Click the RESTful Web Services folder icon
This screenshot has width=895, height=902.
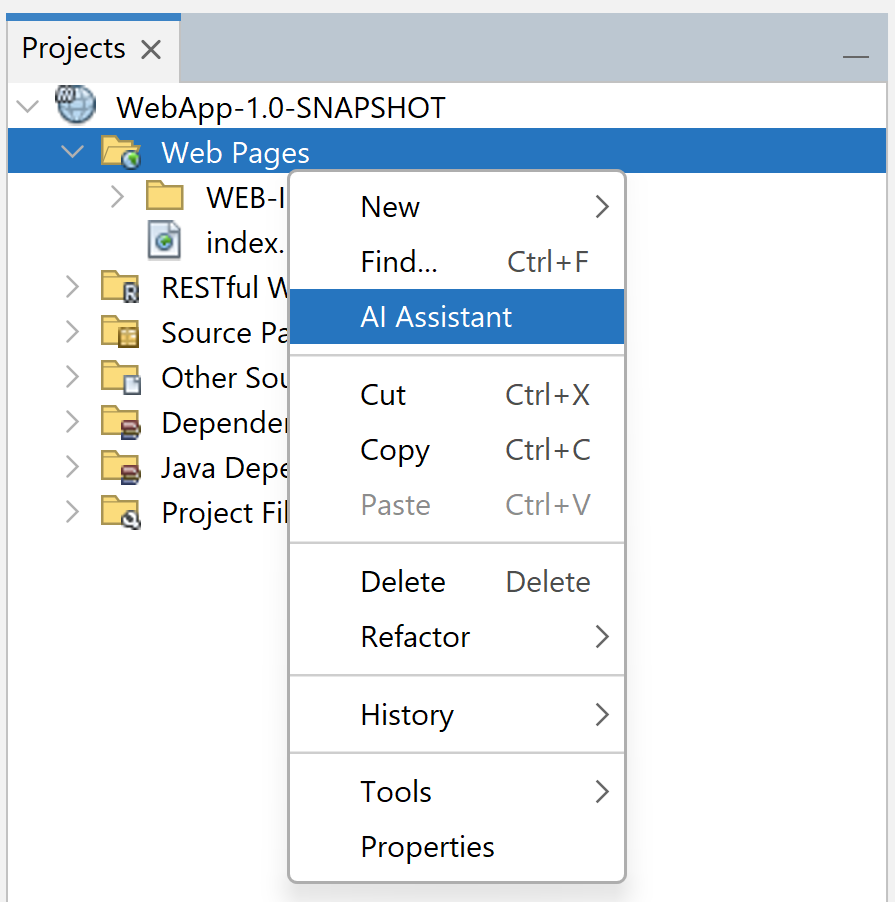[120, 288]
